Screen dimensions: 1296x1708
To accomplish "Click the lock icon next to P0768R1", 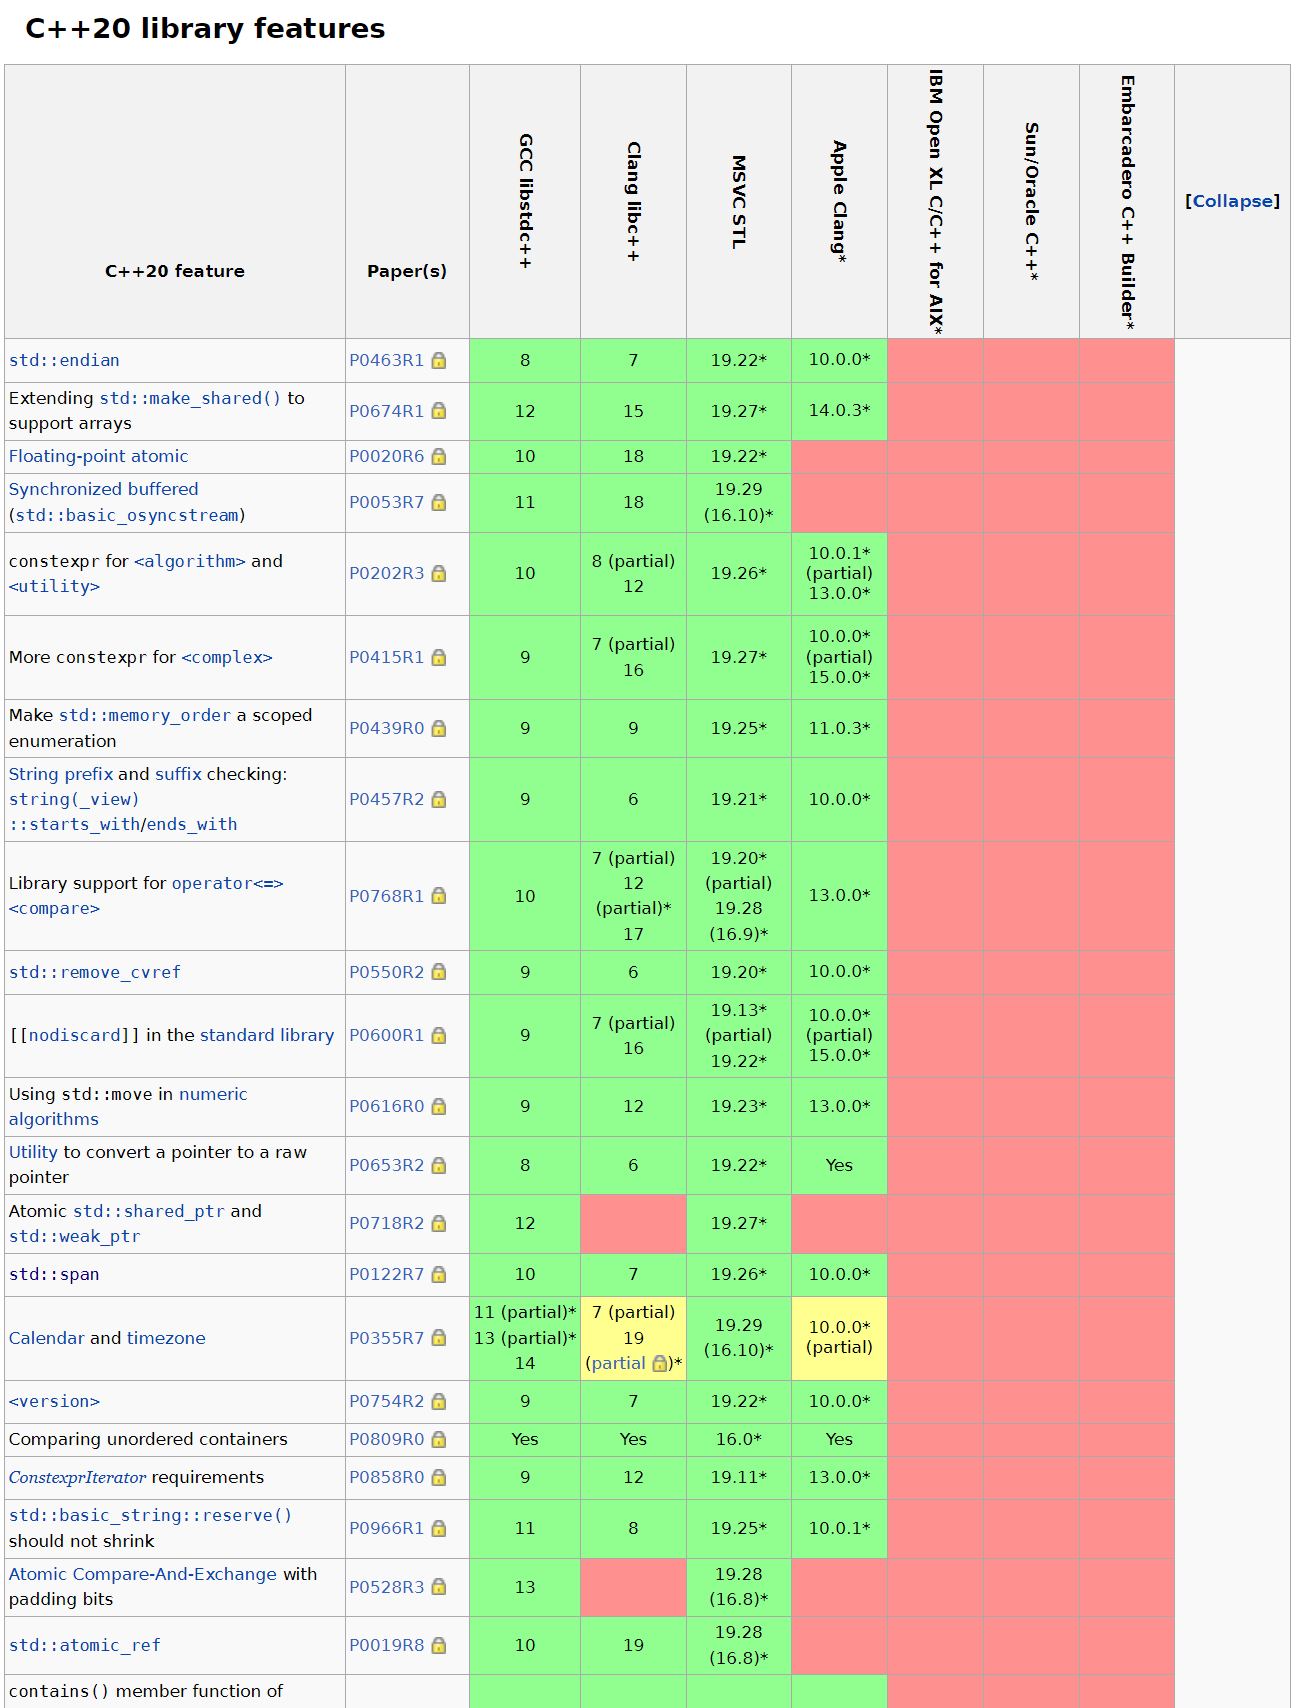I will [x=438, y=896].
